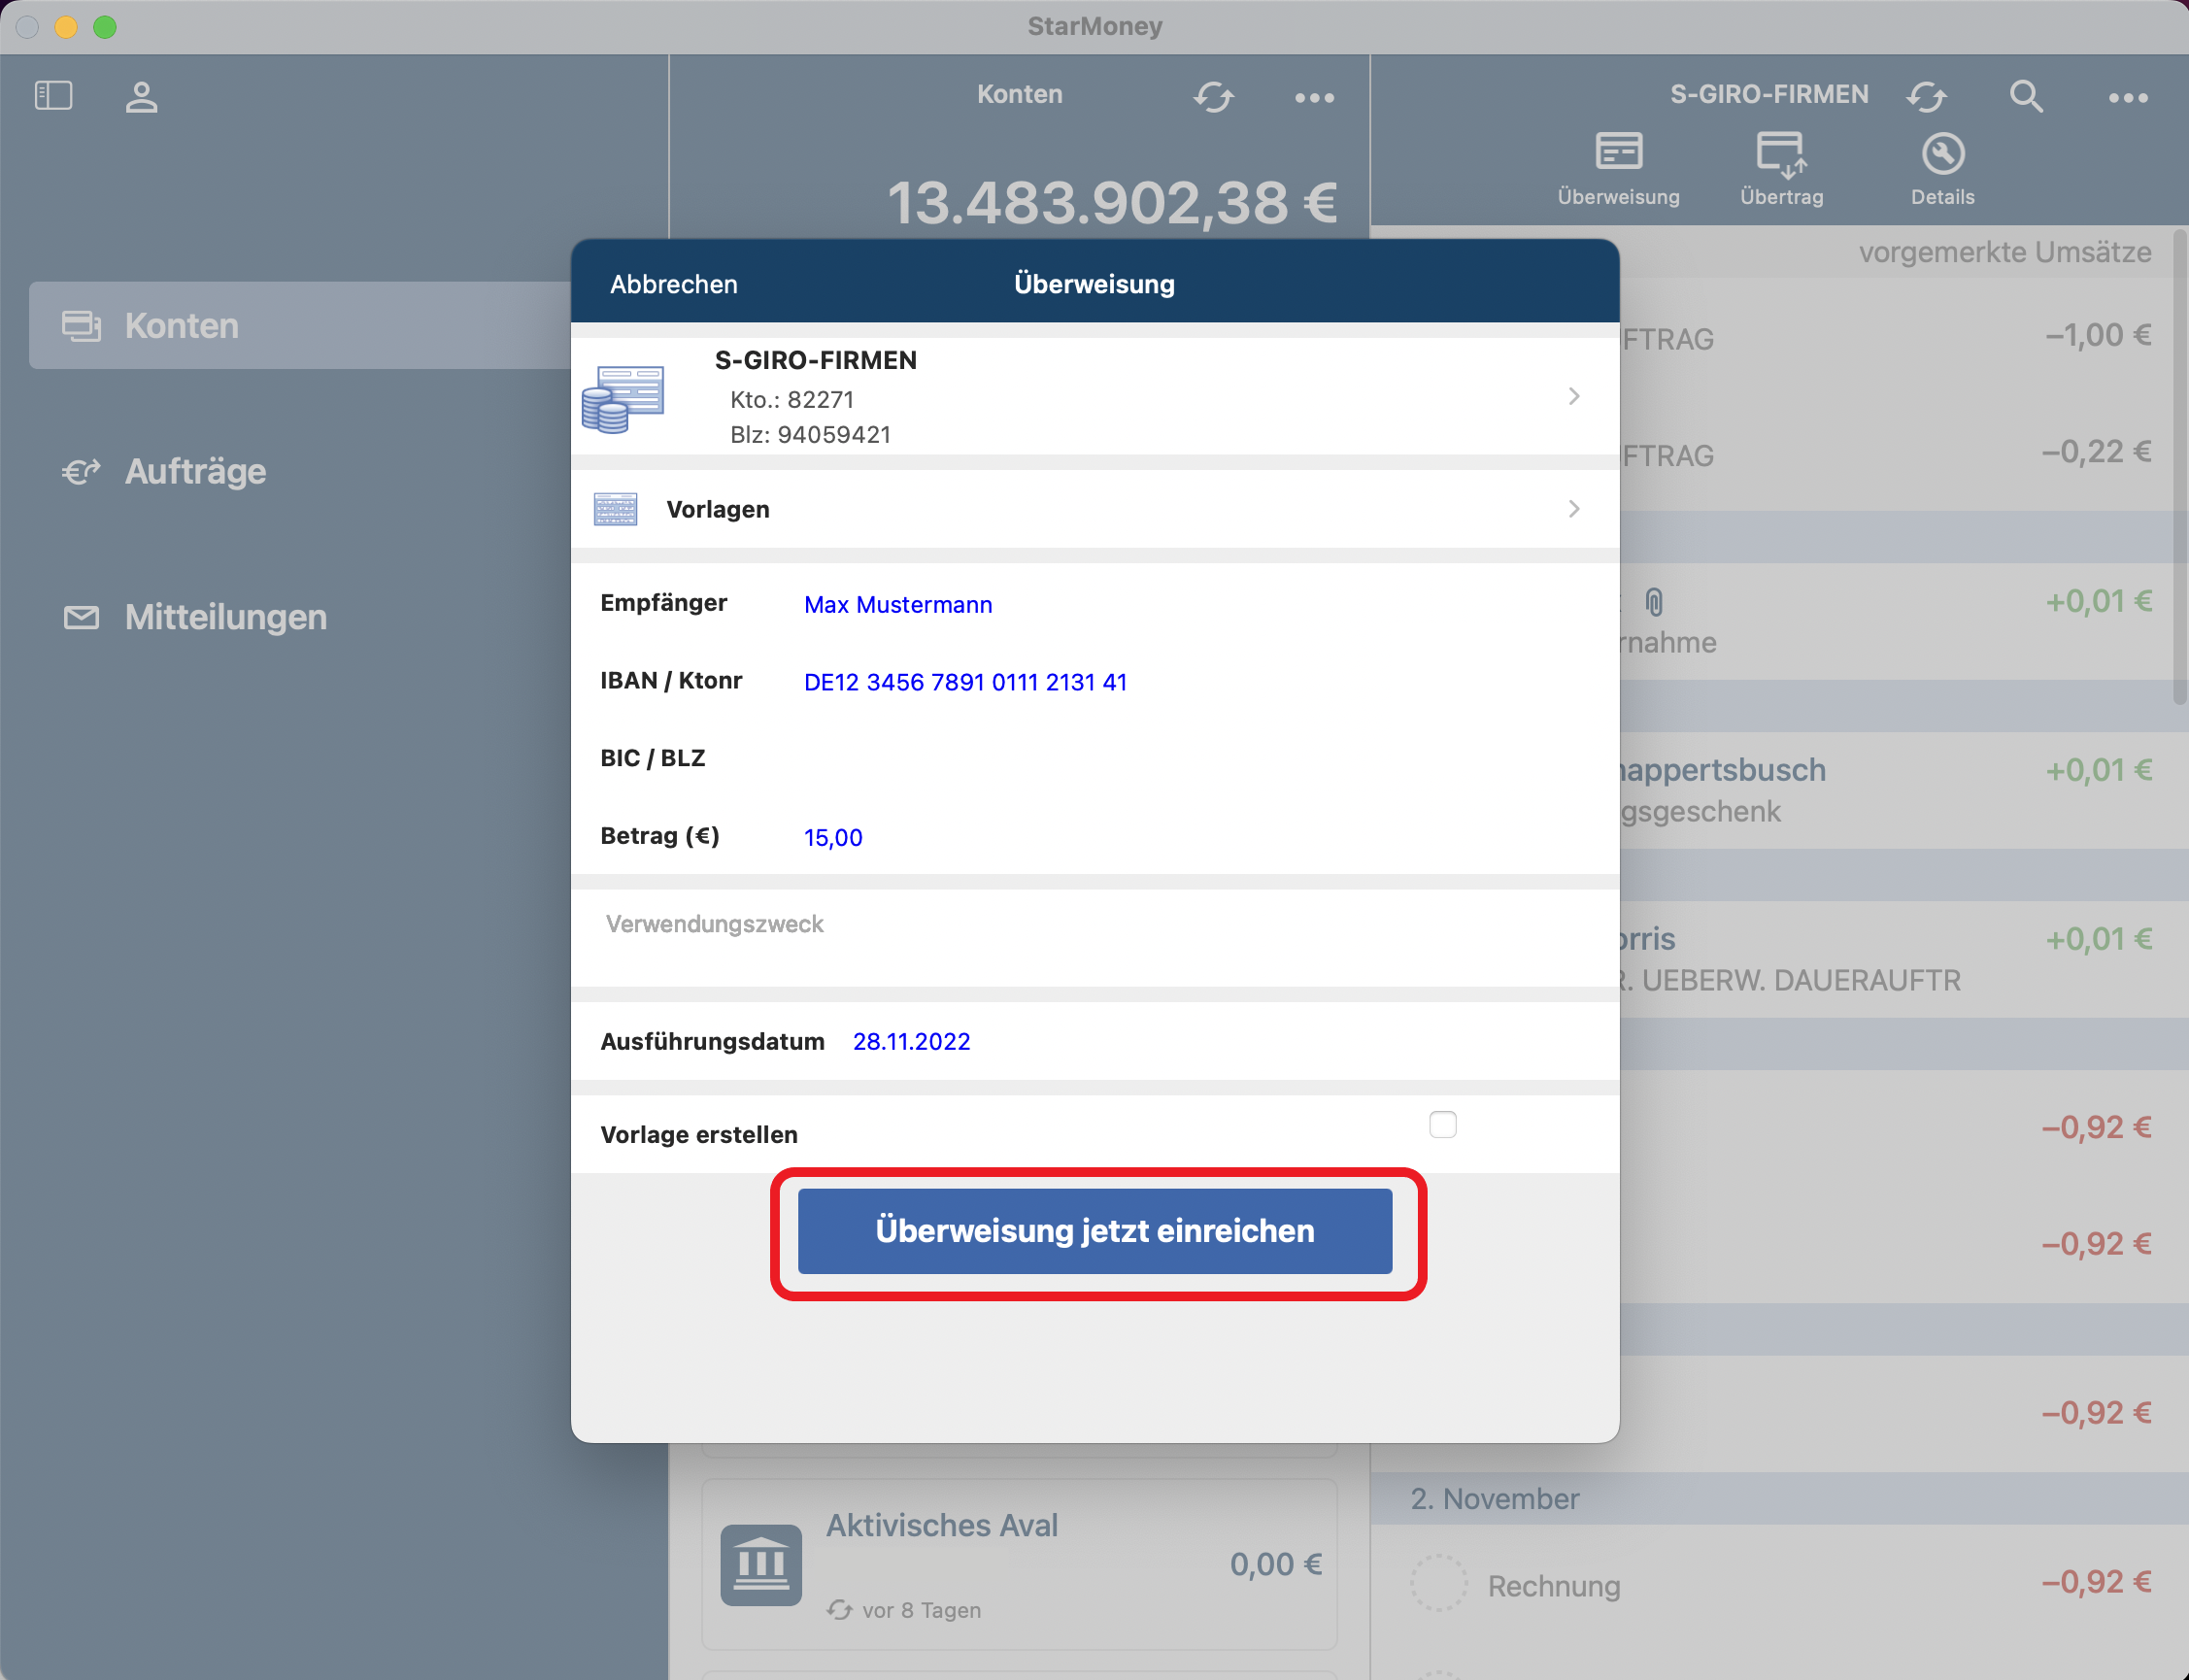Submit with Überweisung jetzt einreichen

point(1096,1231)
